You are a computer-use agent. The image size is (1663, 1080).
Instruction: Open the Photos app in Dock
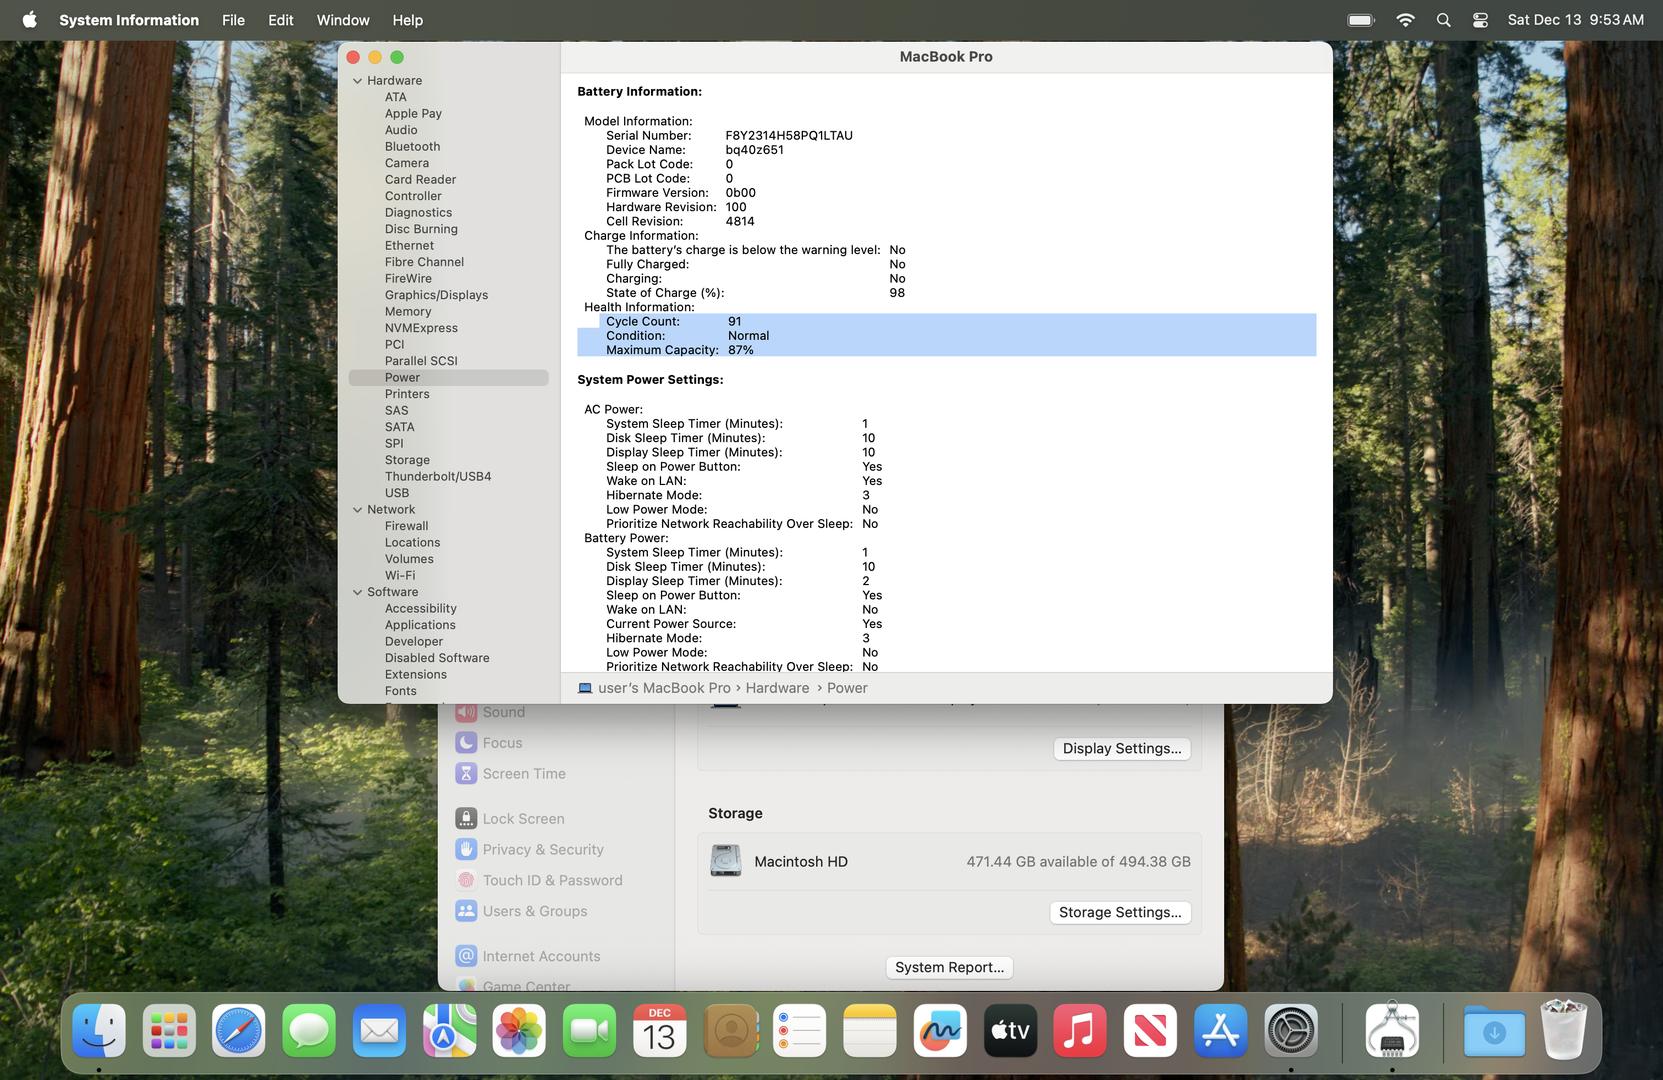point(519,1031)
